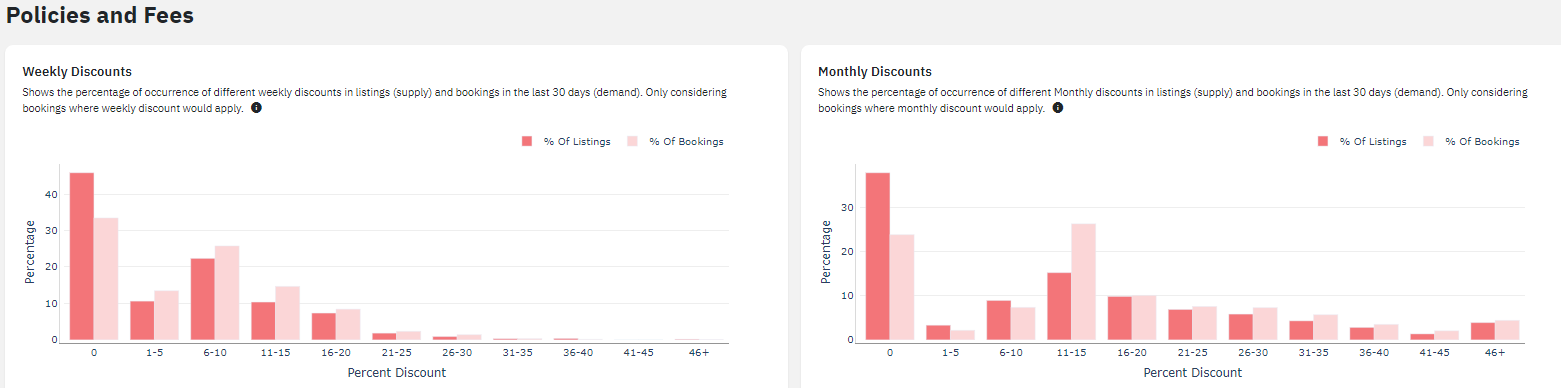1561x388 pixels.
Task: Toggle '% Of Listings' legend in the monthly chart
Action: [1362, 141]
